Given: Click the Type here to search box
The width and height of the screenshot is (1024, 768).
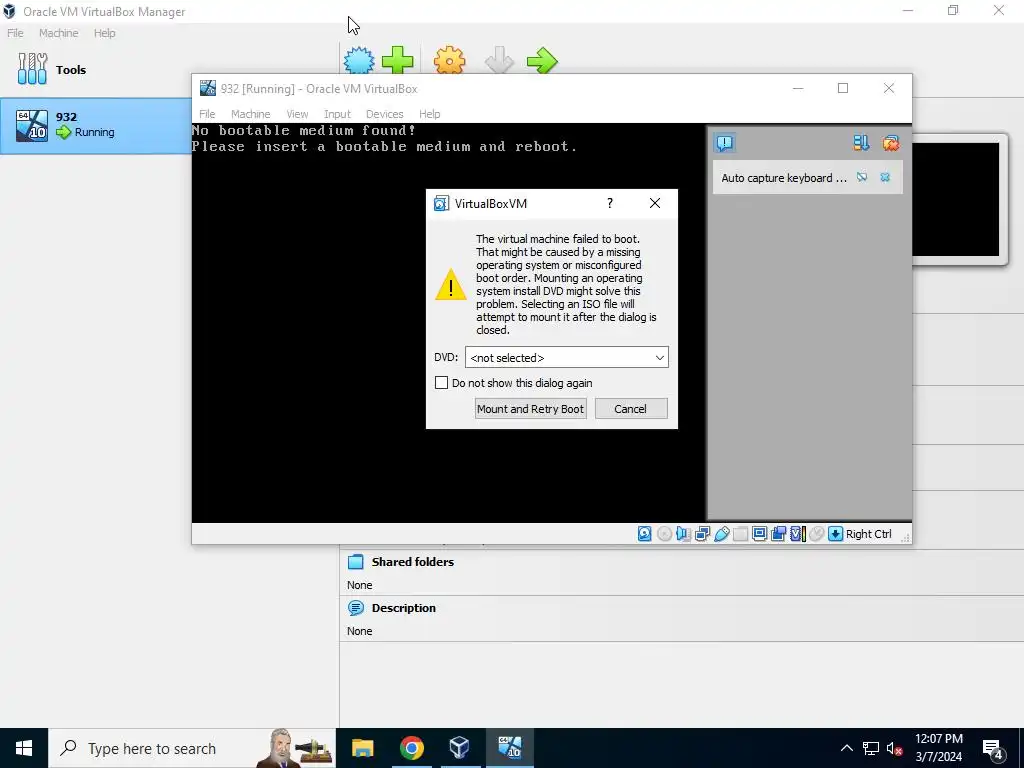Looking at the screenshot, I should click(192, 748).
